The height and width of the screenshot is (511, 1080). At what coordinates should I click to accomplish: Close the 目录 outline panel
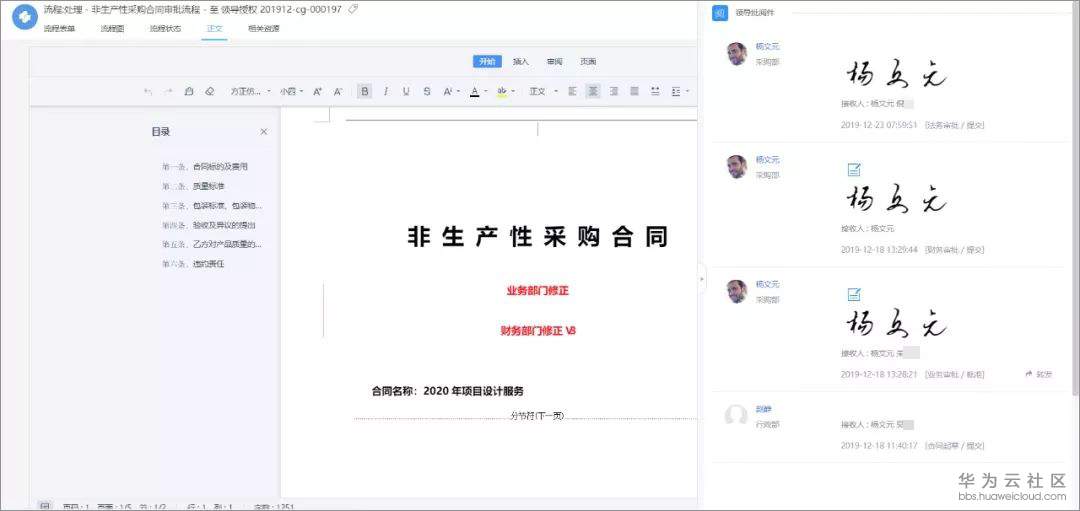tap(264, 132)
